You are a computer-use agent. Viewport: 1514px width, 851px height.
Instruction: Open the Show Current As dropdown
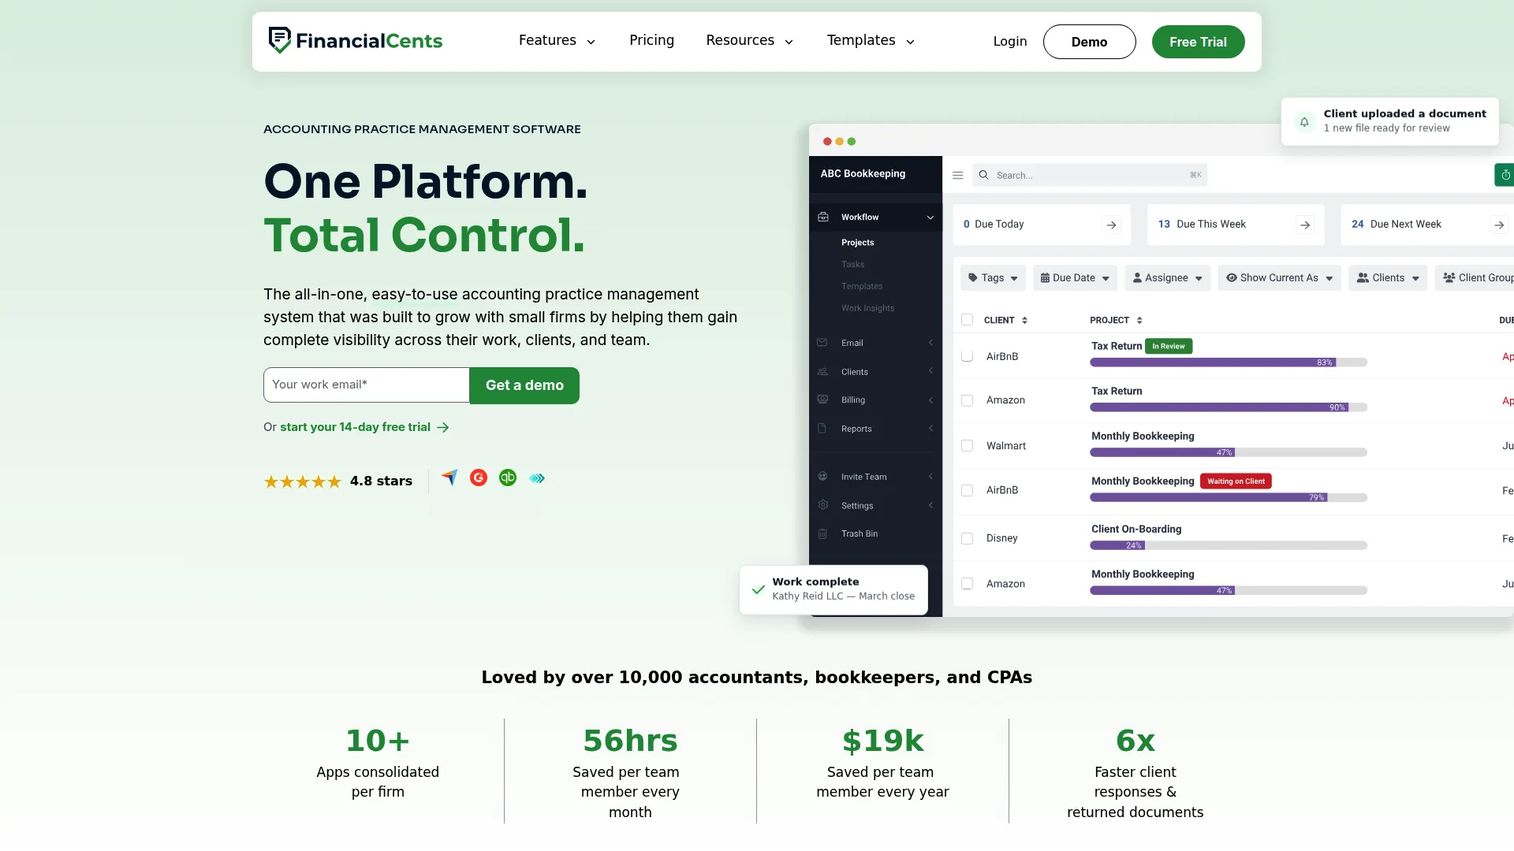tap(1280, 278)
